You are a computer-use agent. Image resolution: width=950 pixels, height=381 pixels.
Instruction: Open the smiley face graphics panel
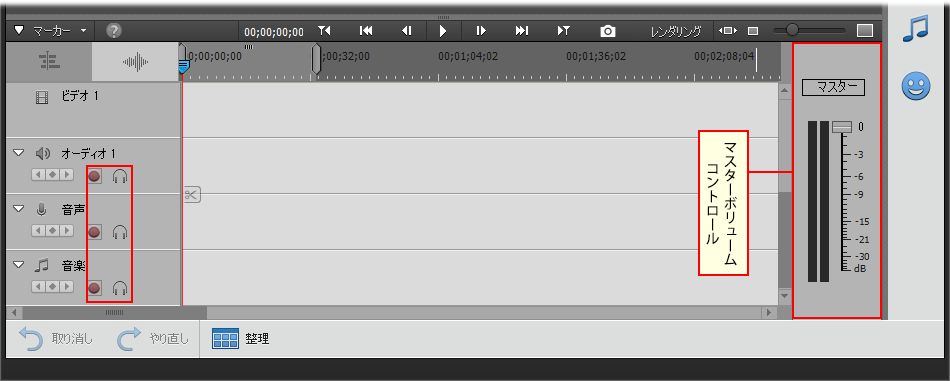click(915, 87)
